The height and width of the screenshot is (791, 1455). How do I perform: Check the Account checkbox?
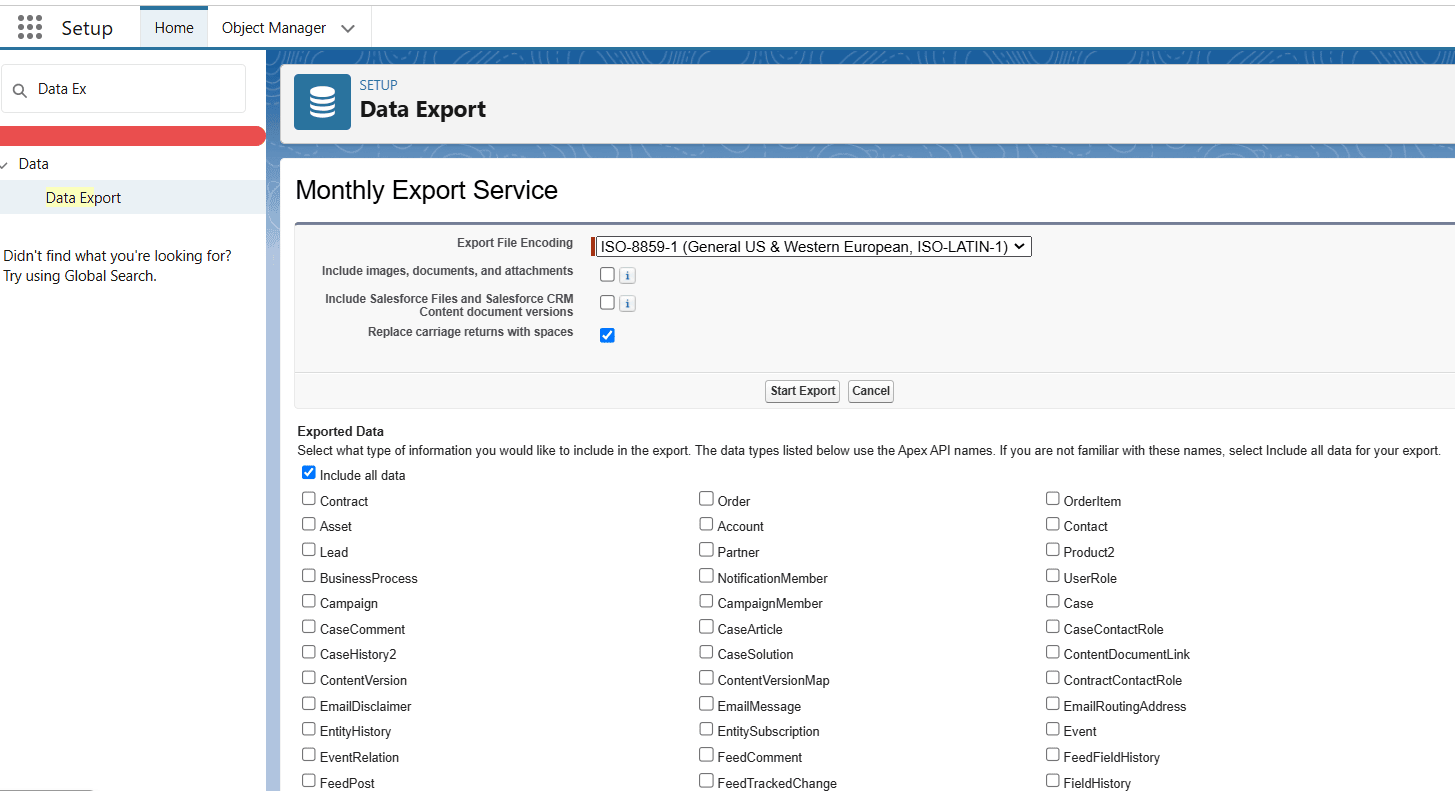tap(707, 524)
